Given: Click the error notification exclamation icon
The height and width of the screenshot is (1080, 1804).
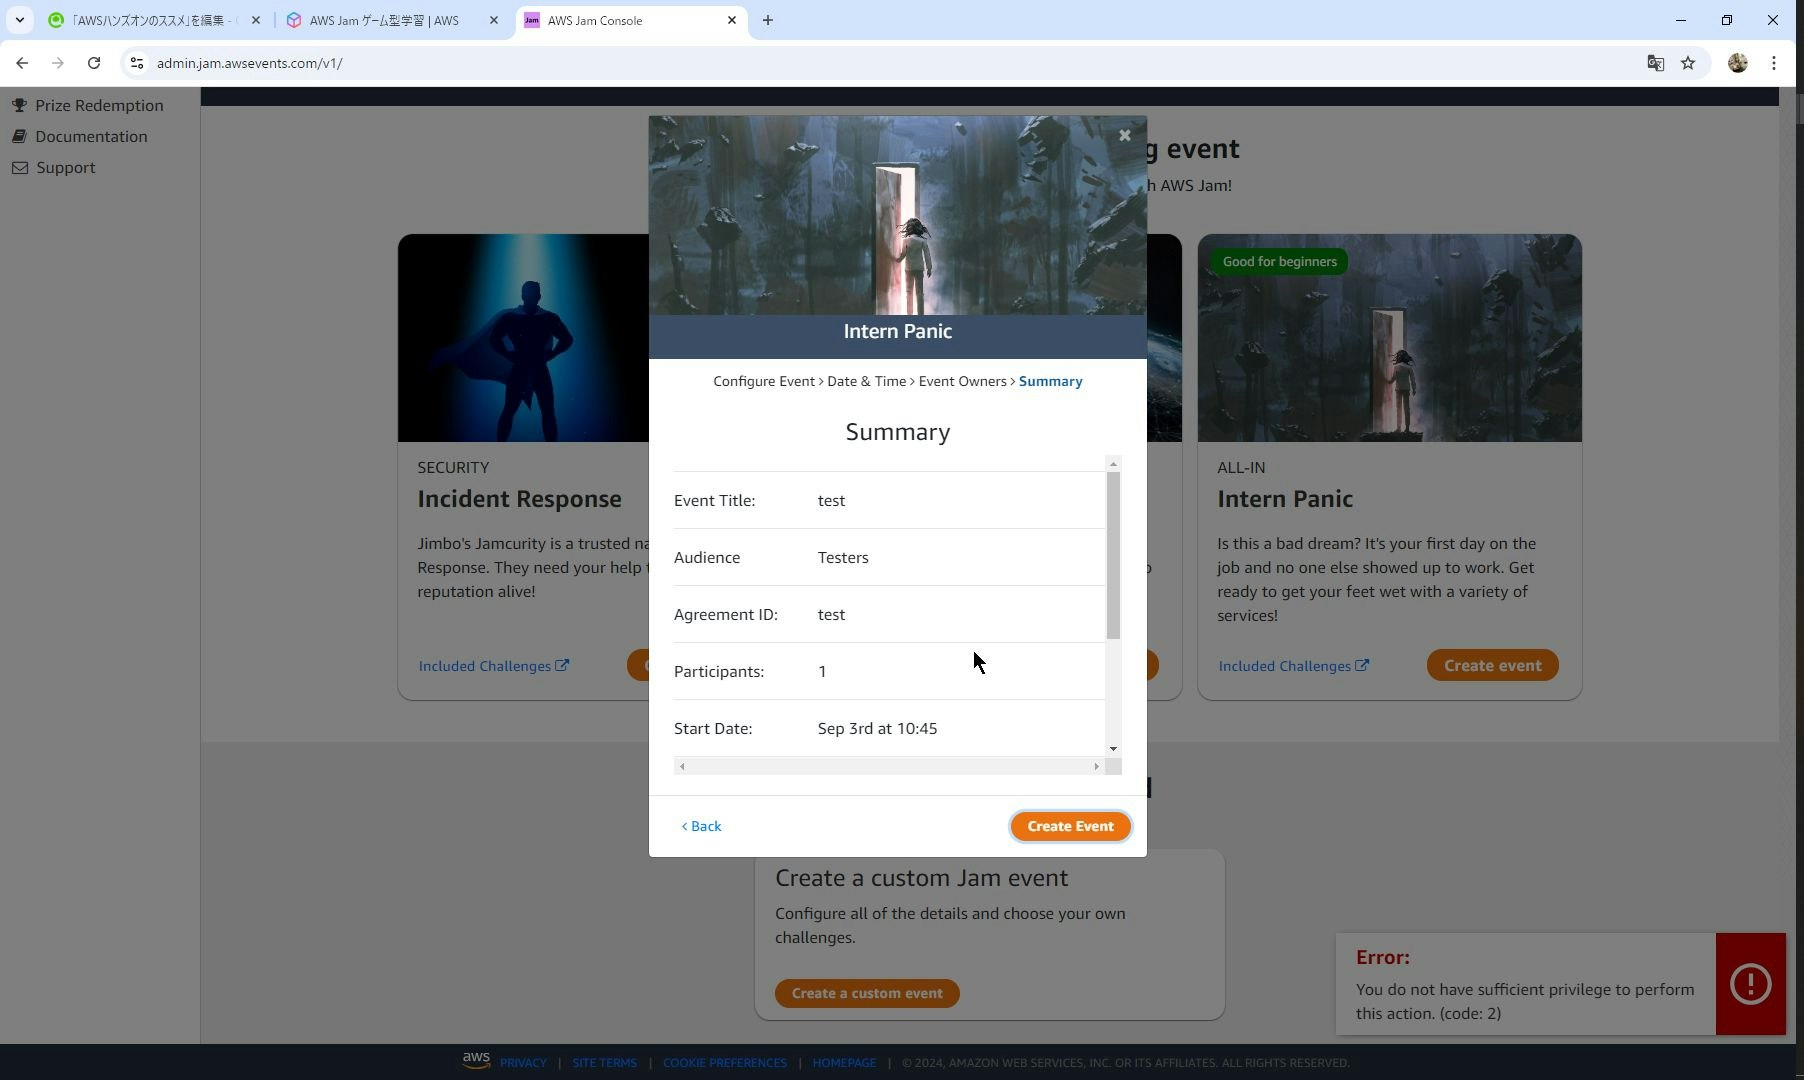Looking at the screenshot, I should [x=1750, y=984].
